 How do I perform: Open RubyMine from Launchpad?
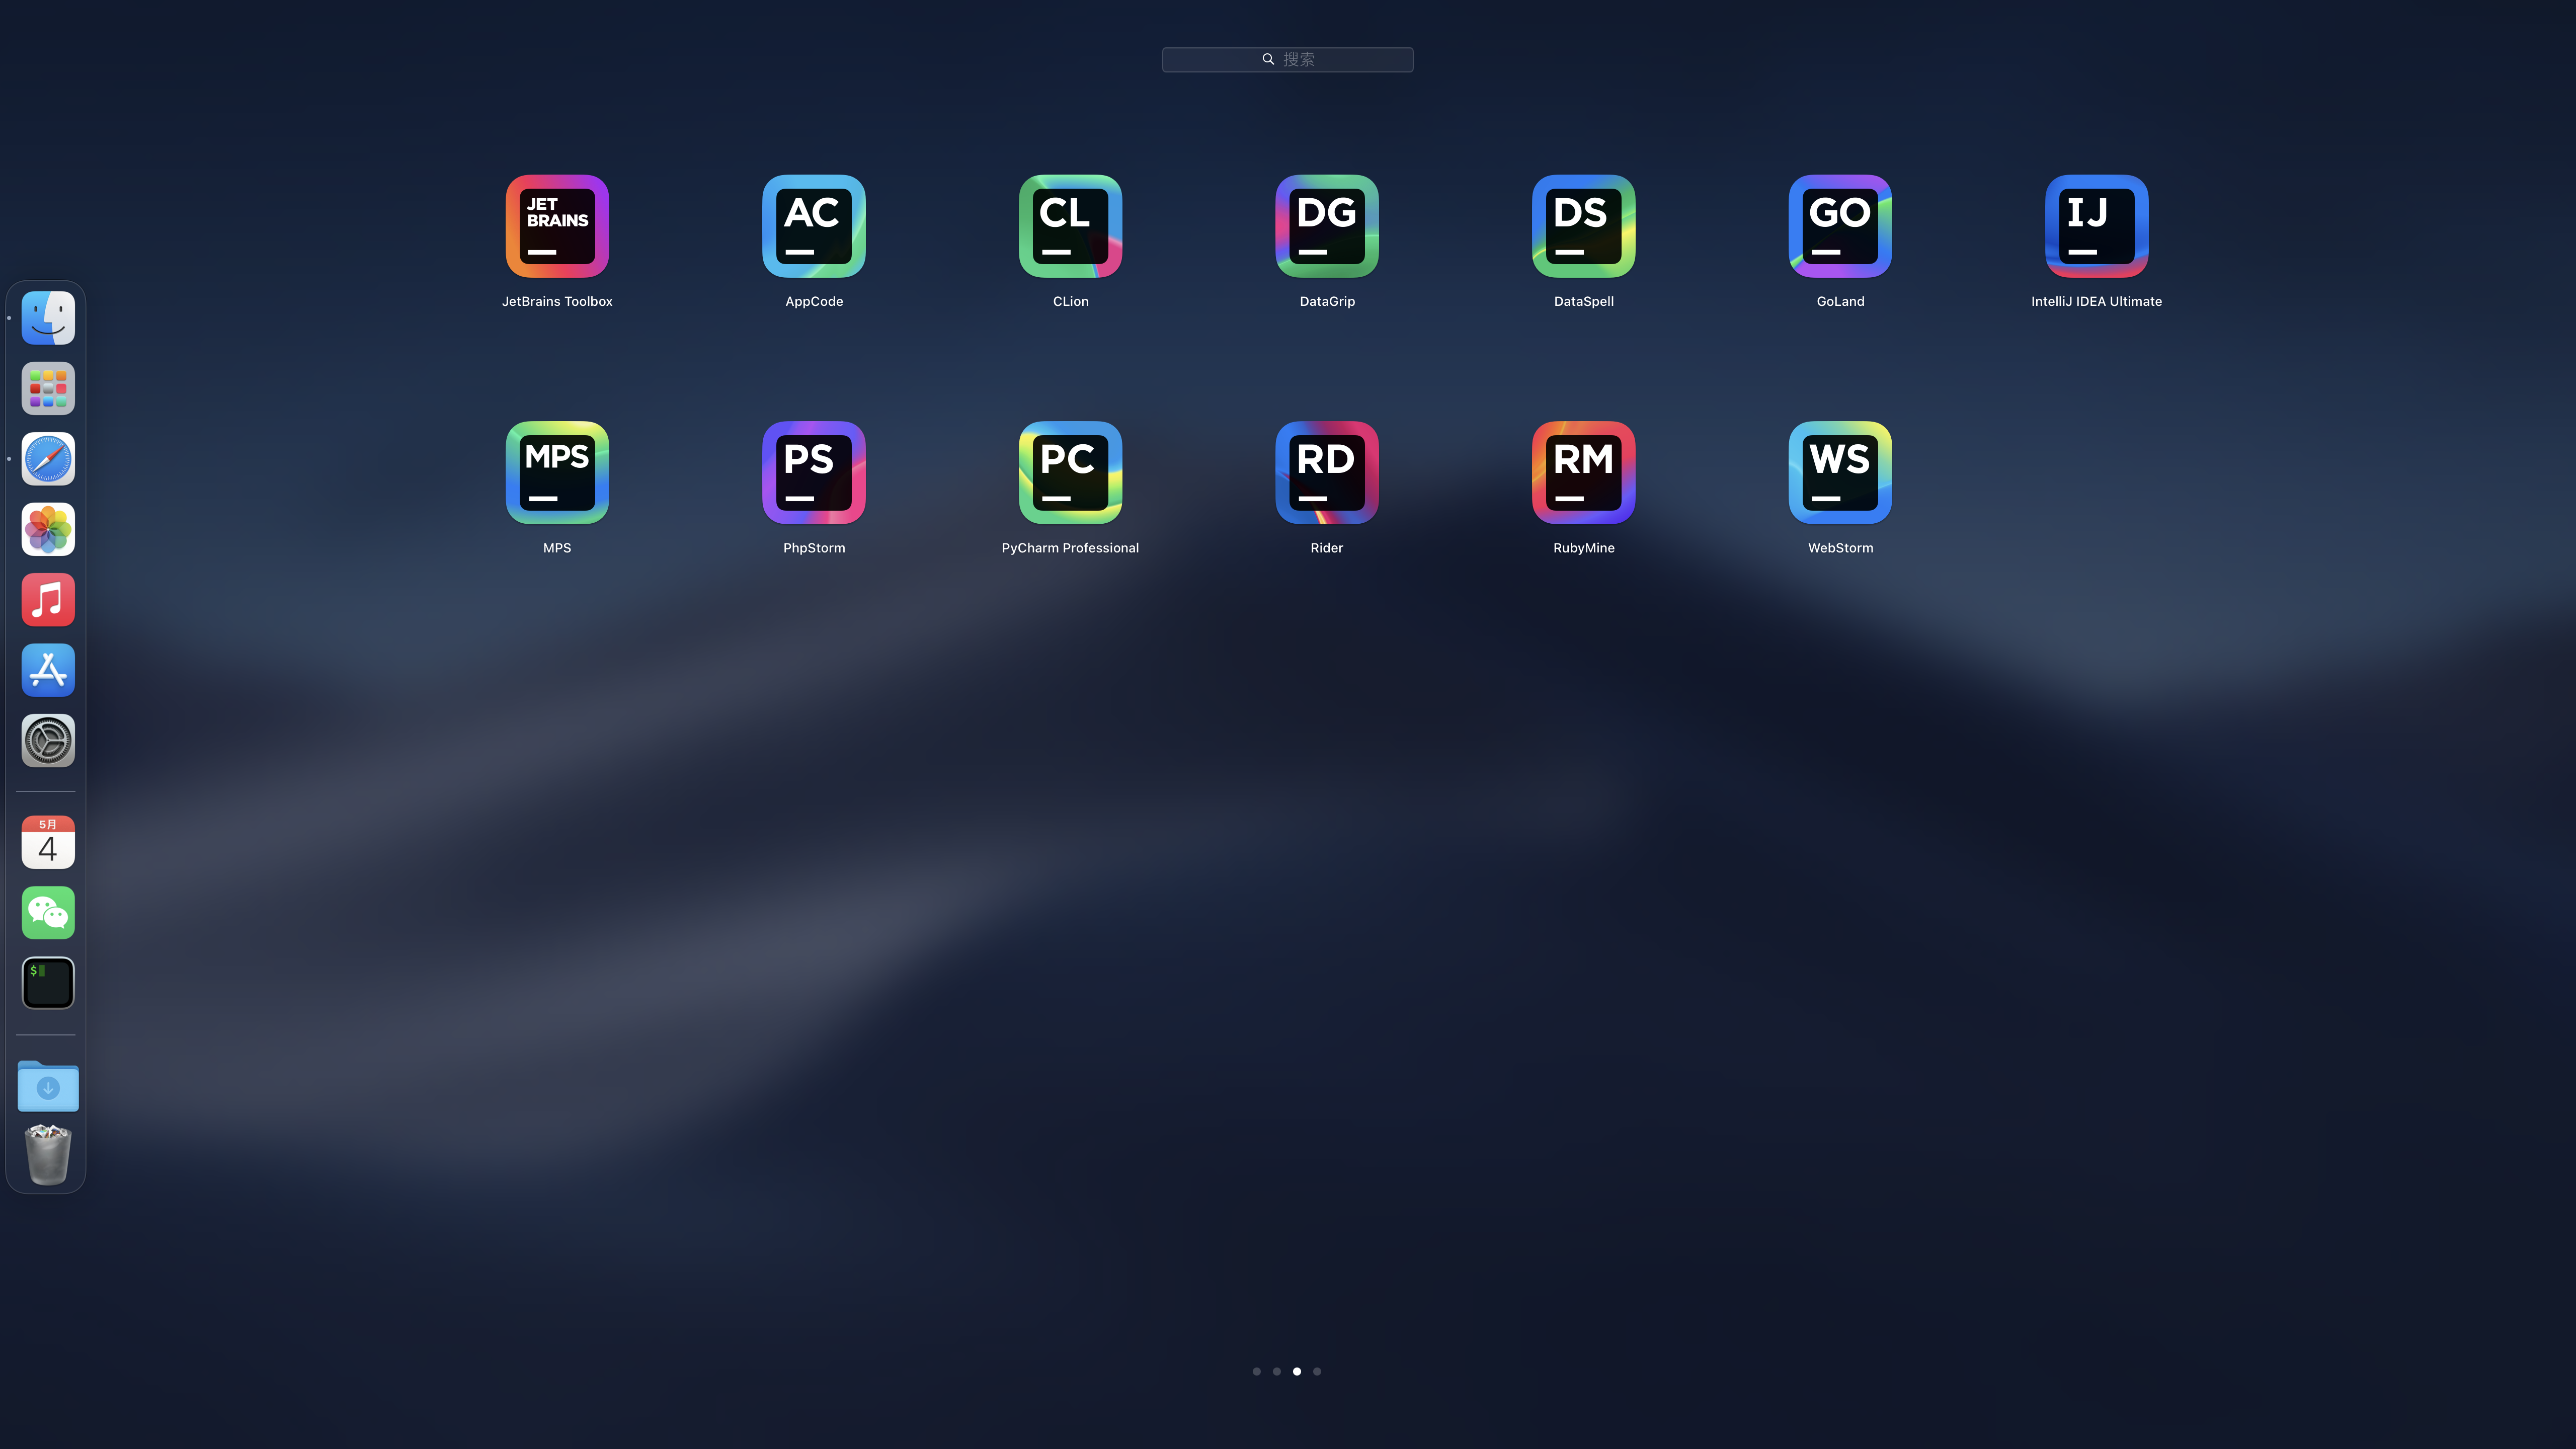pos(1583,472)
